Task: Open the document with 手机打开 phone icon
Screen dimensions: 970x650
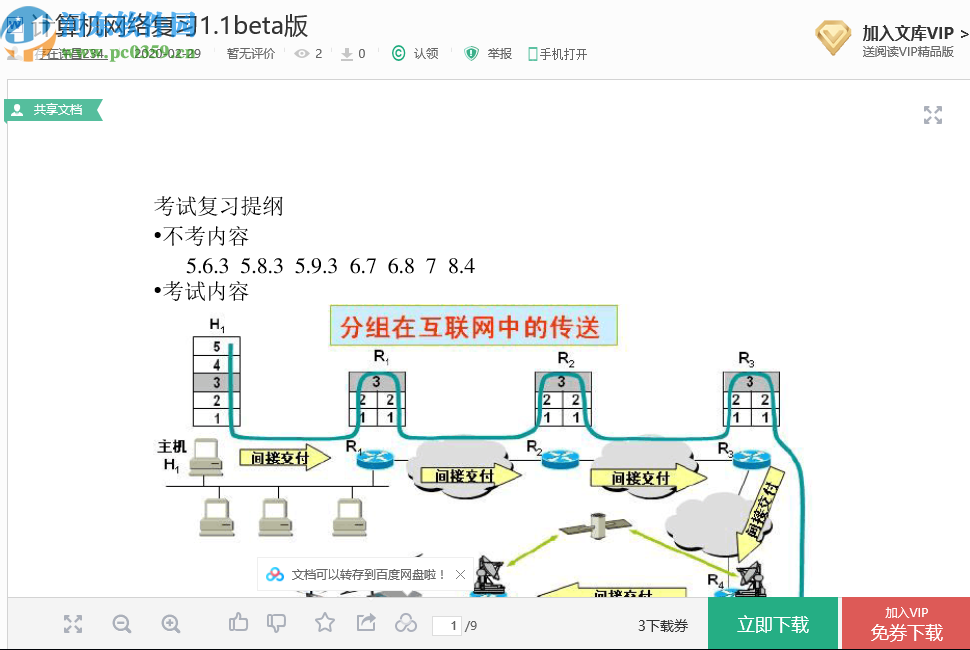Action: point(557,55)
